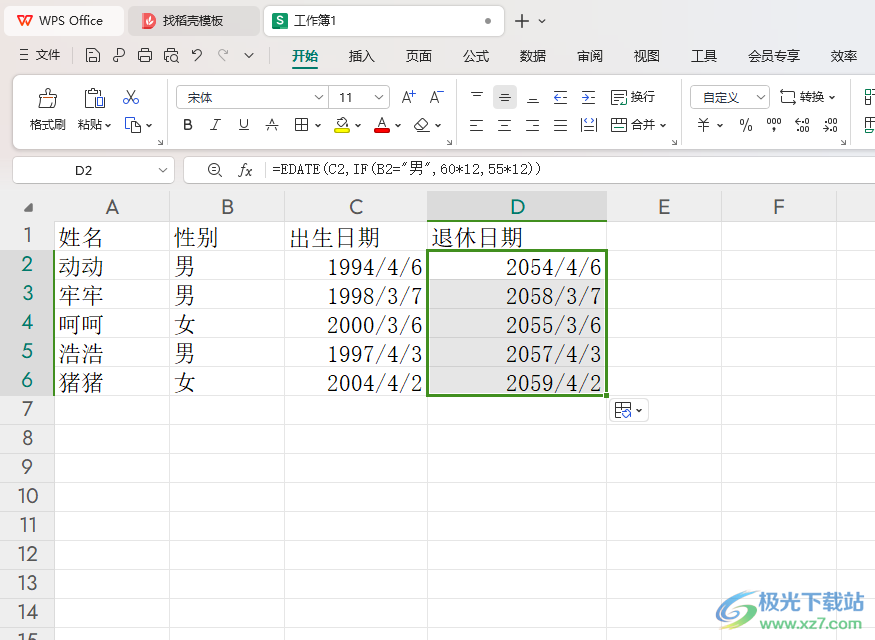875x640 pixels.
Task: Toggle Underline formatting
Action: click(x=244, y=125)
